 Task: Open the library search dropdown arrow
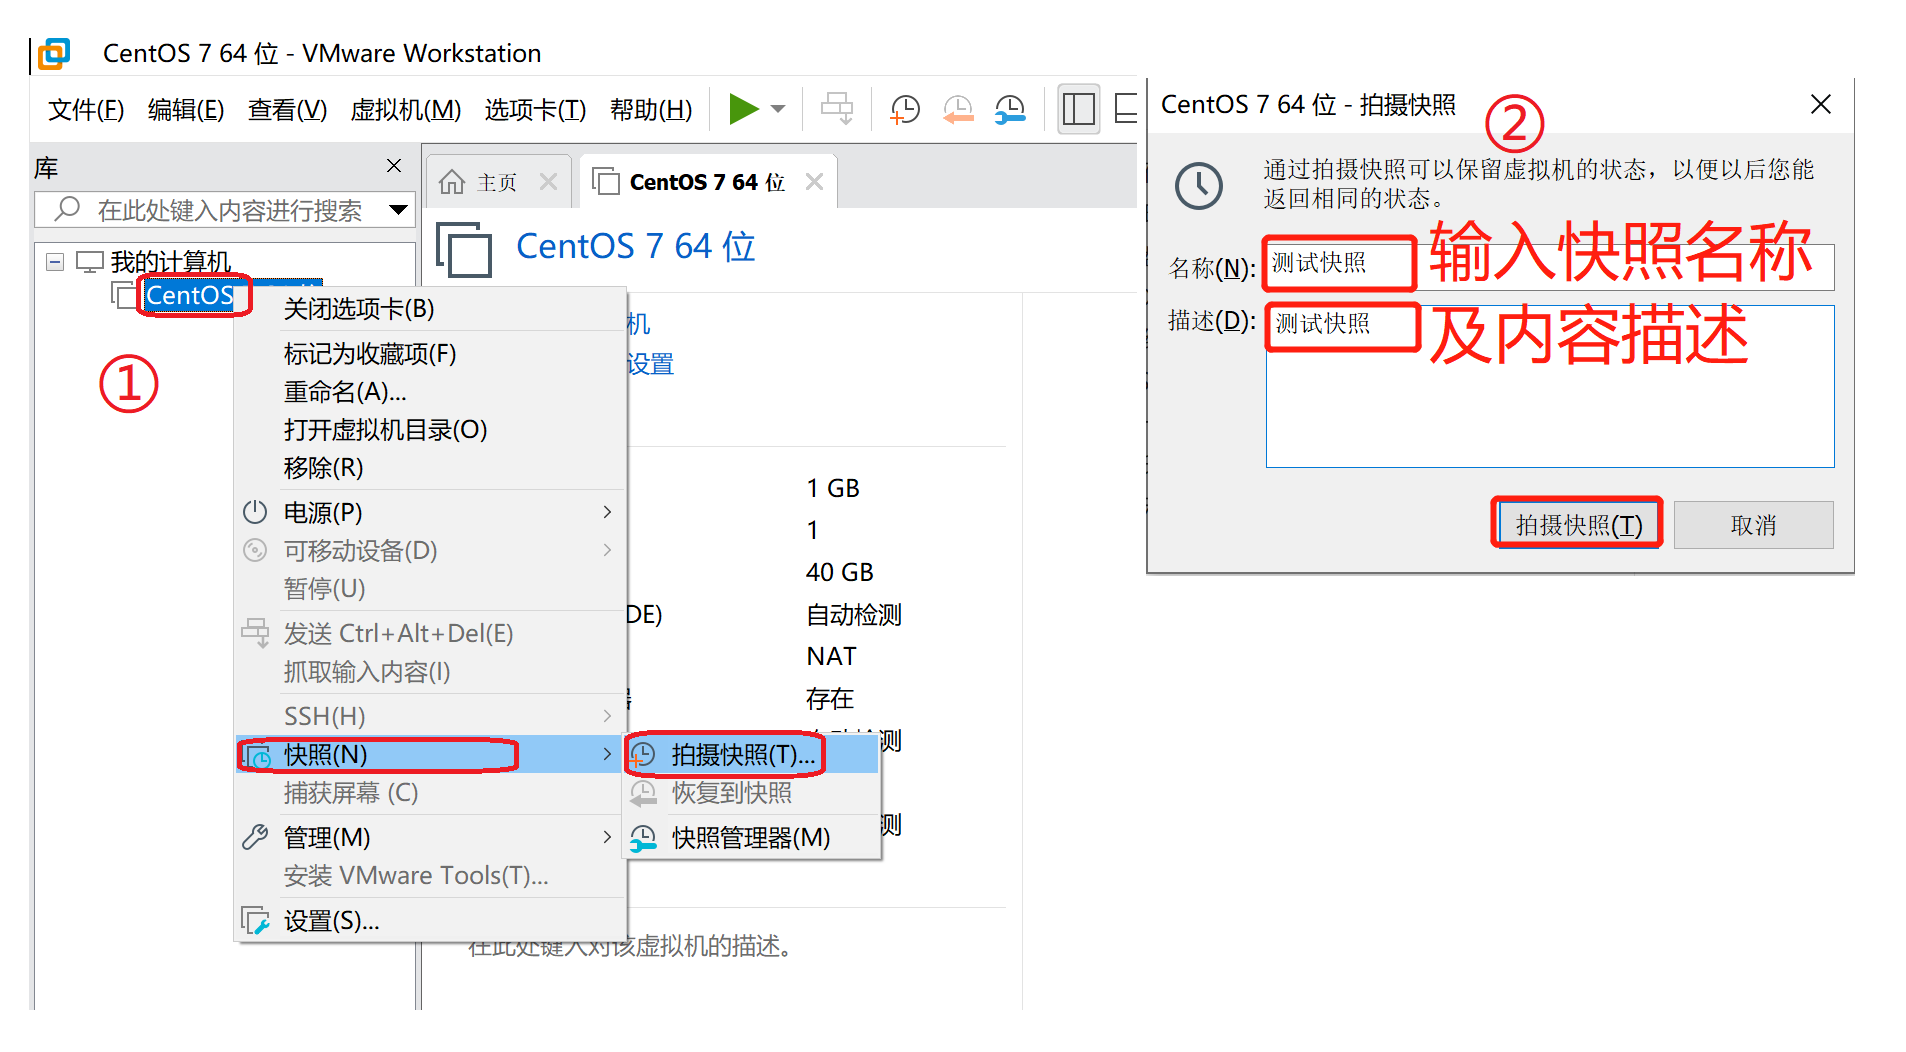(x=398, y=210)
